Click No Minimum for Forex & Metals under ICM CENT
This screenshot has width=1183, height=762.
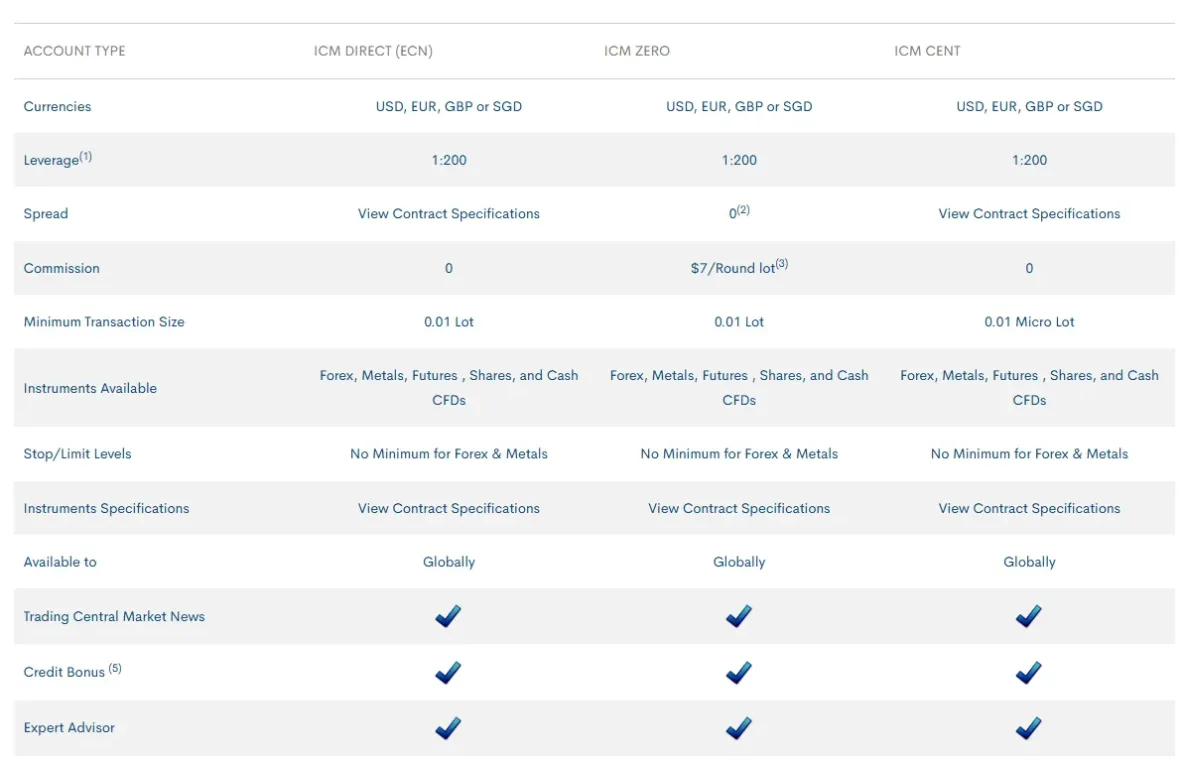pyautogui.click(x=1029, y=453)
